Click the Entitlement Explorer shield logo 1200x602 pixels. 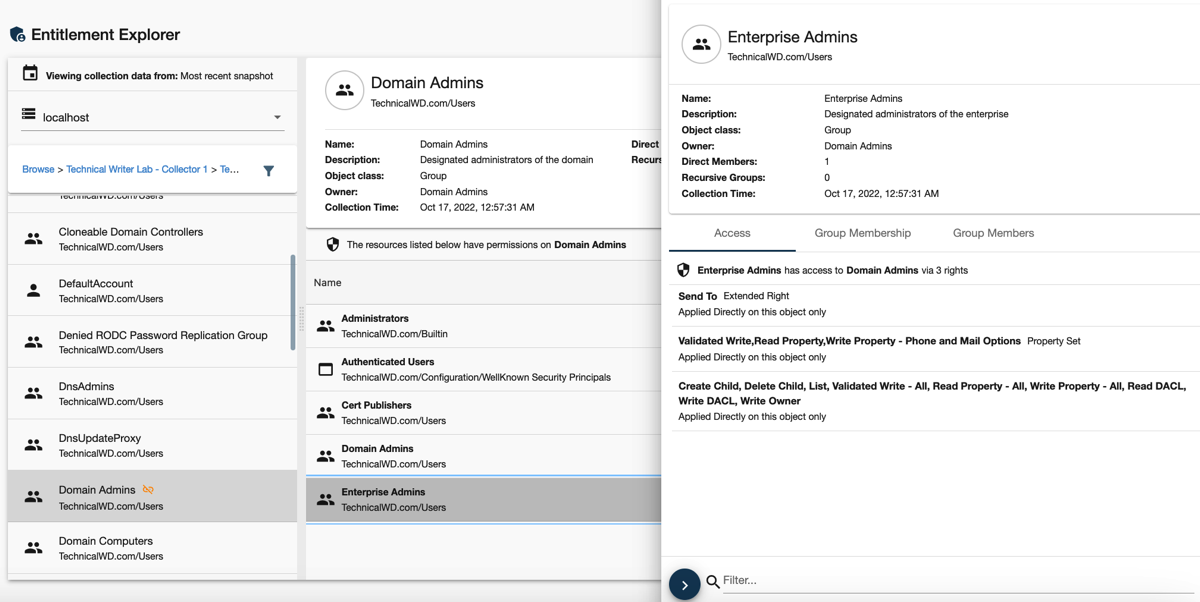tap(17, 35)
